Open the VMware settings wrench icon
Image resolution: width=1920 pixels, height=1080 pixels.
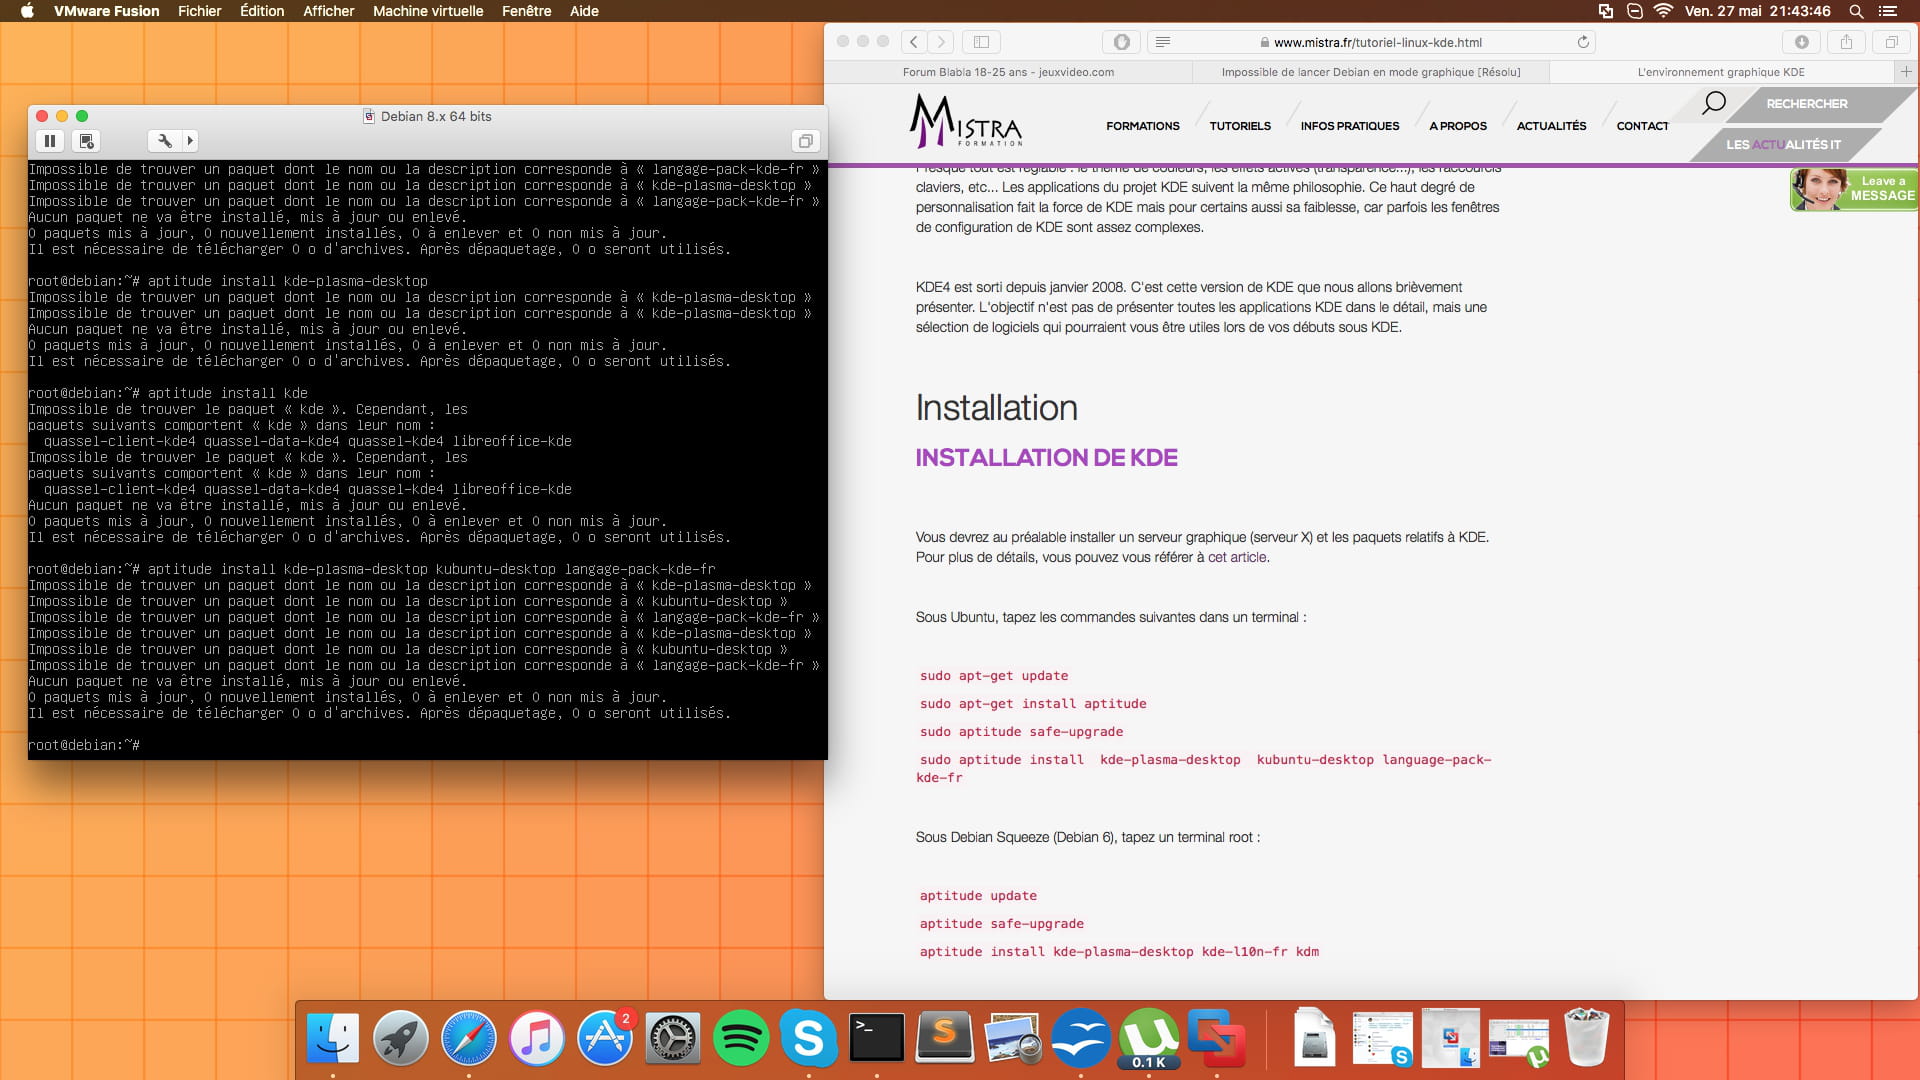tap(164, 141)
